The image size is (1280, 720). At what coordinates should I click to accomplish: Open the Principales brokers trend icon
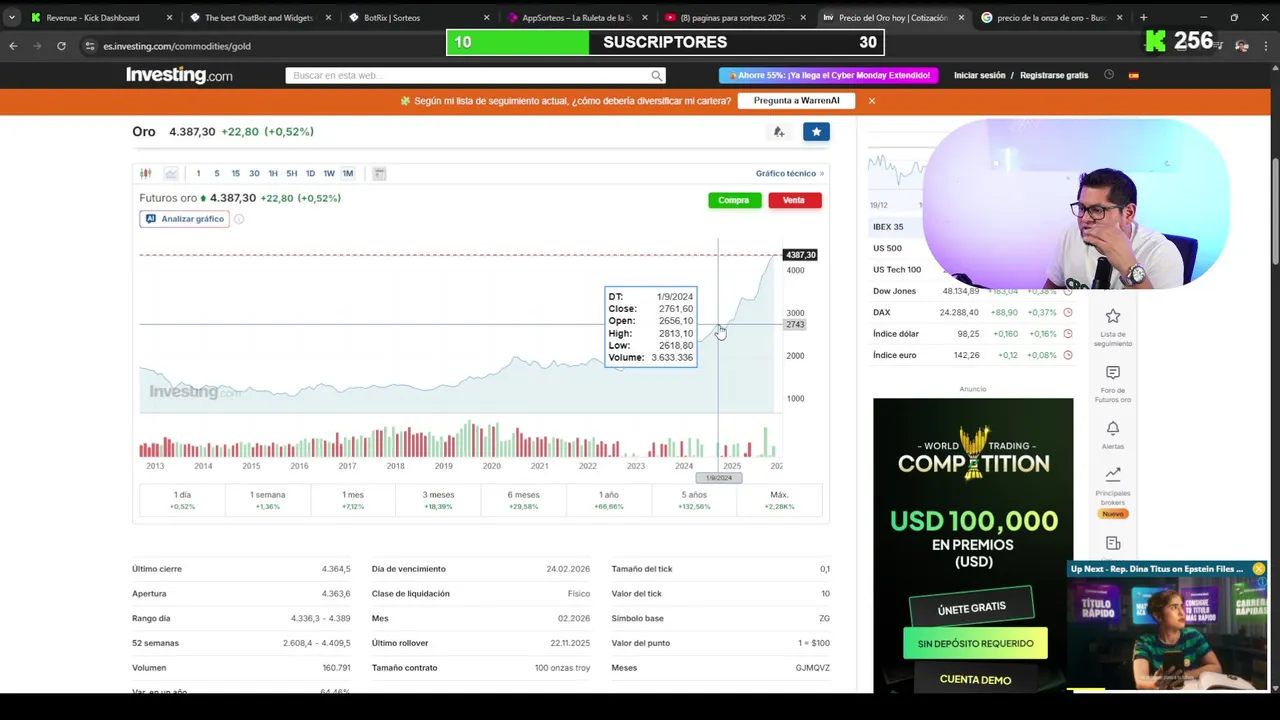click(x=1113, y=474)
